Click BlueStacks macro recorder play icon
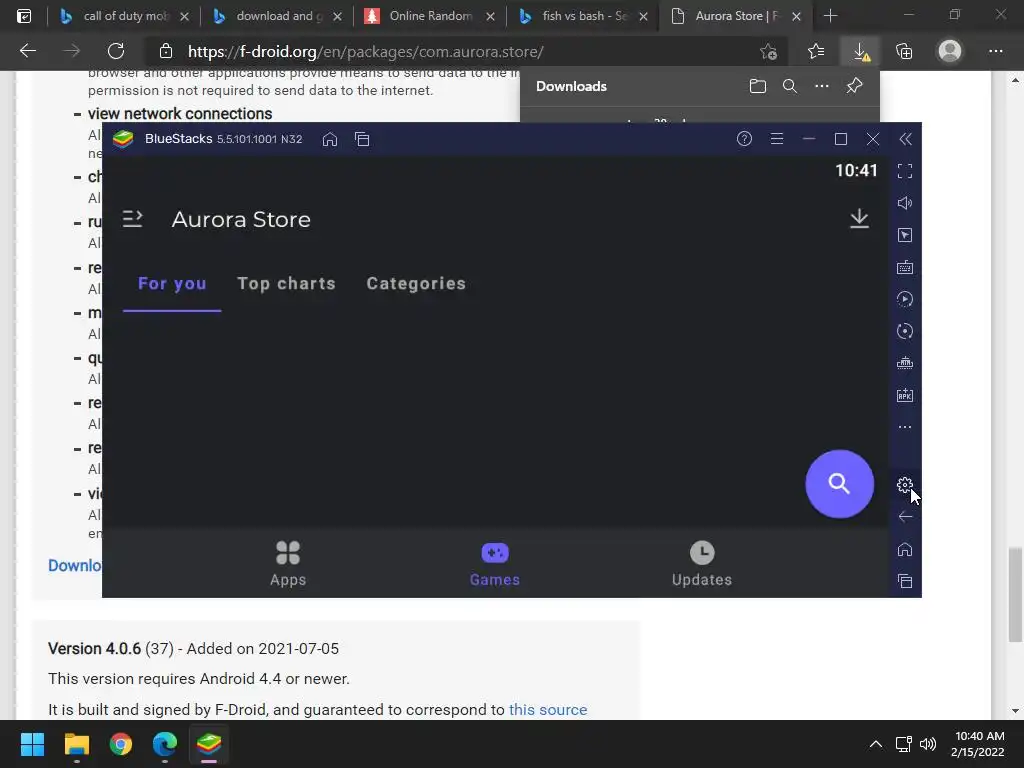This screenshot has height=768, width=1024. pos(904,299)
